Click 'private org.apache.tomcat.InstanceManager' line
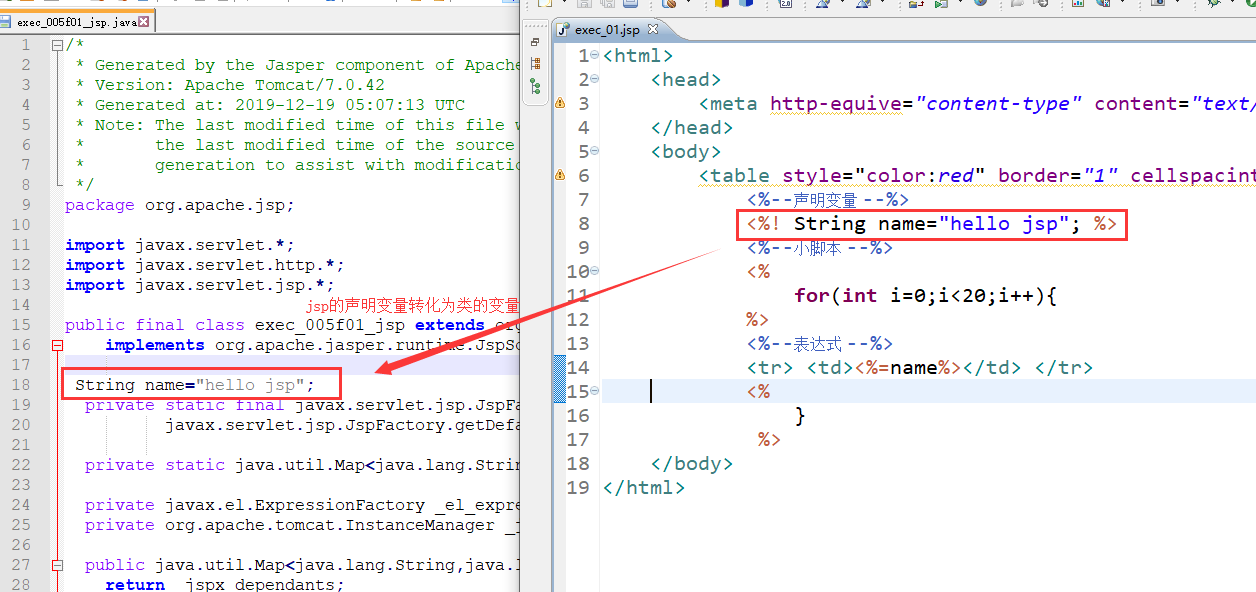Viewport: 1256px width, 592px height. click(x=302, y=525)
